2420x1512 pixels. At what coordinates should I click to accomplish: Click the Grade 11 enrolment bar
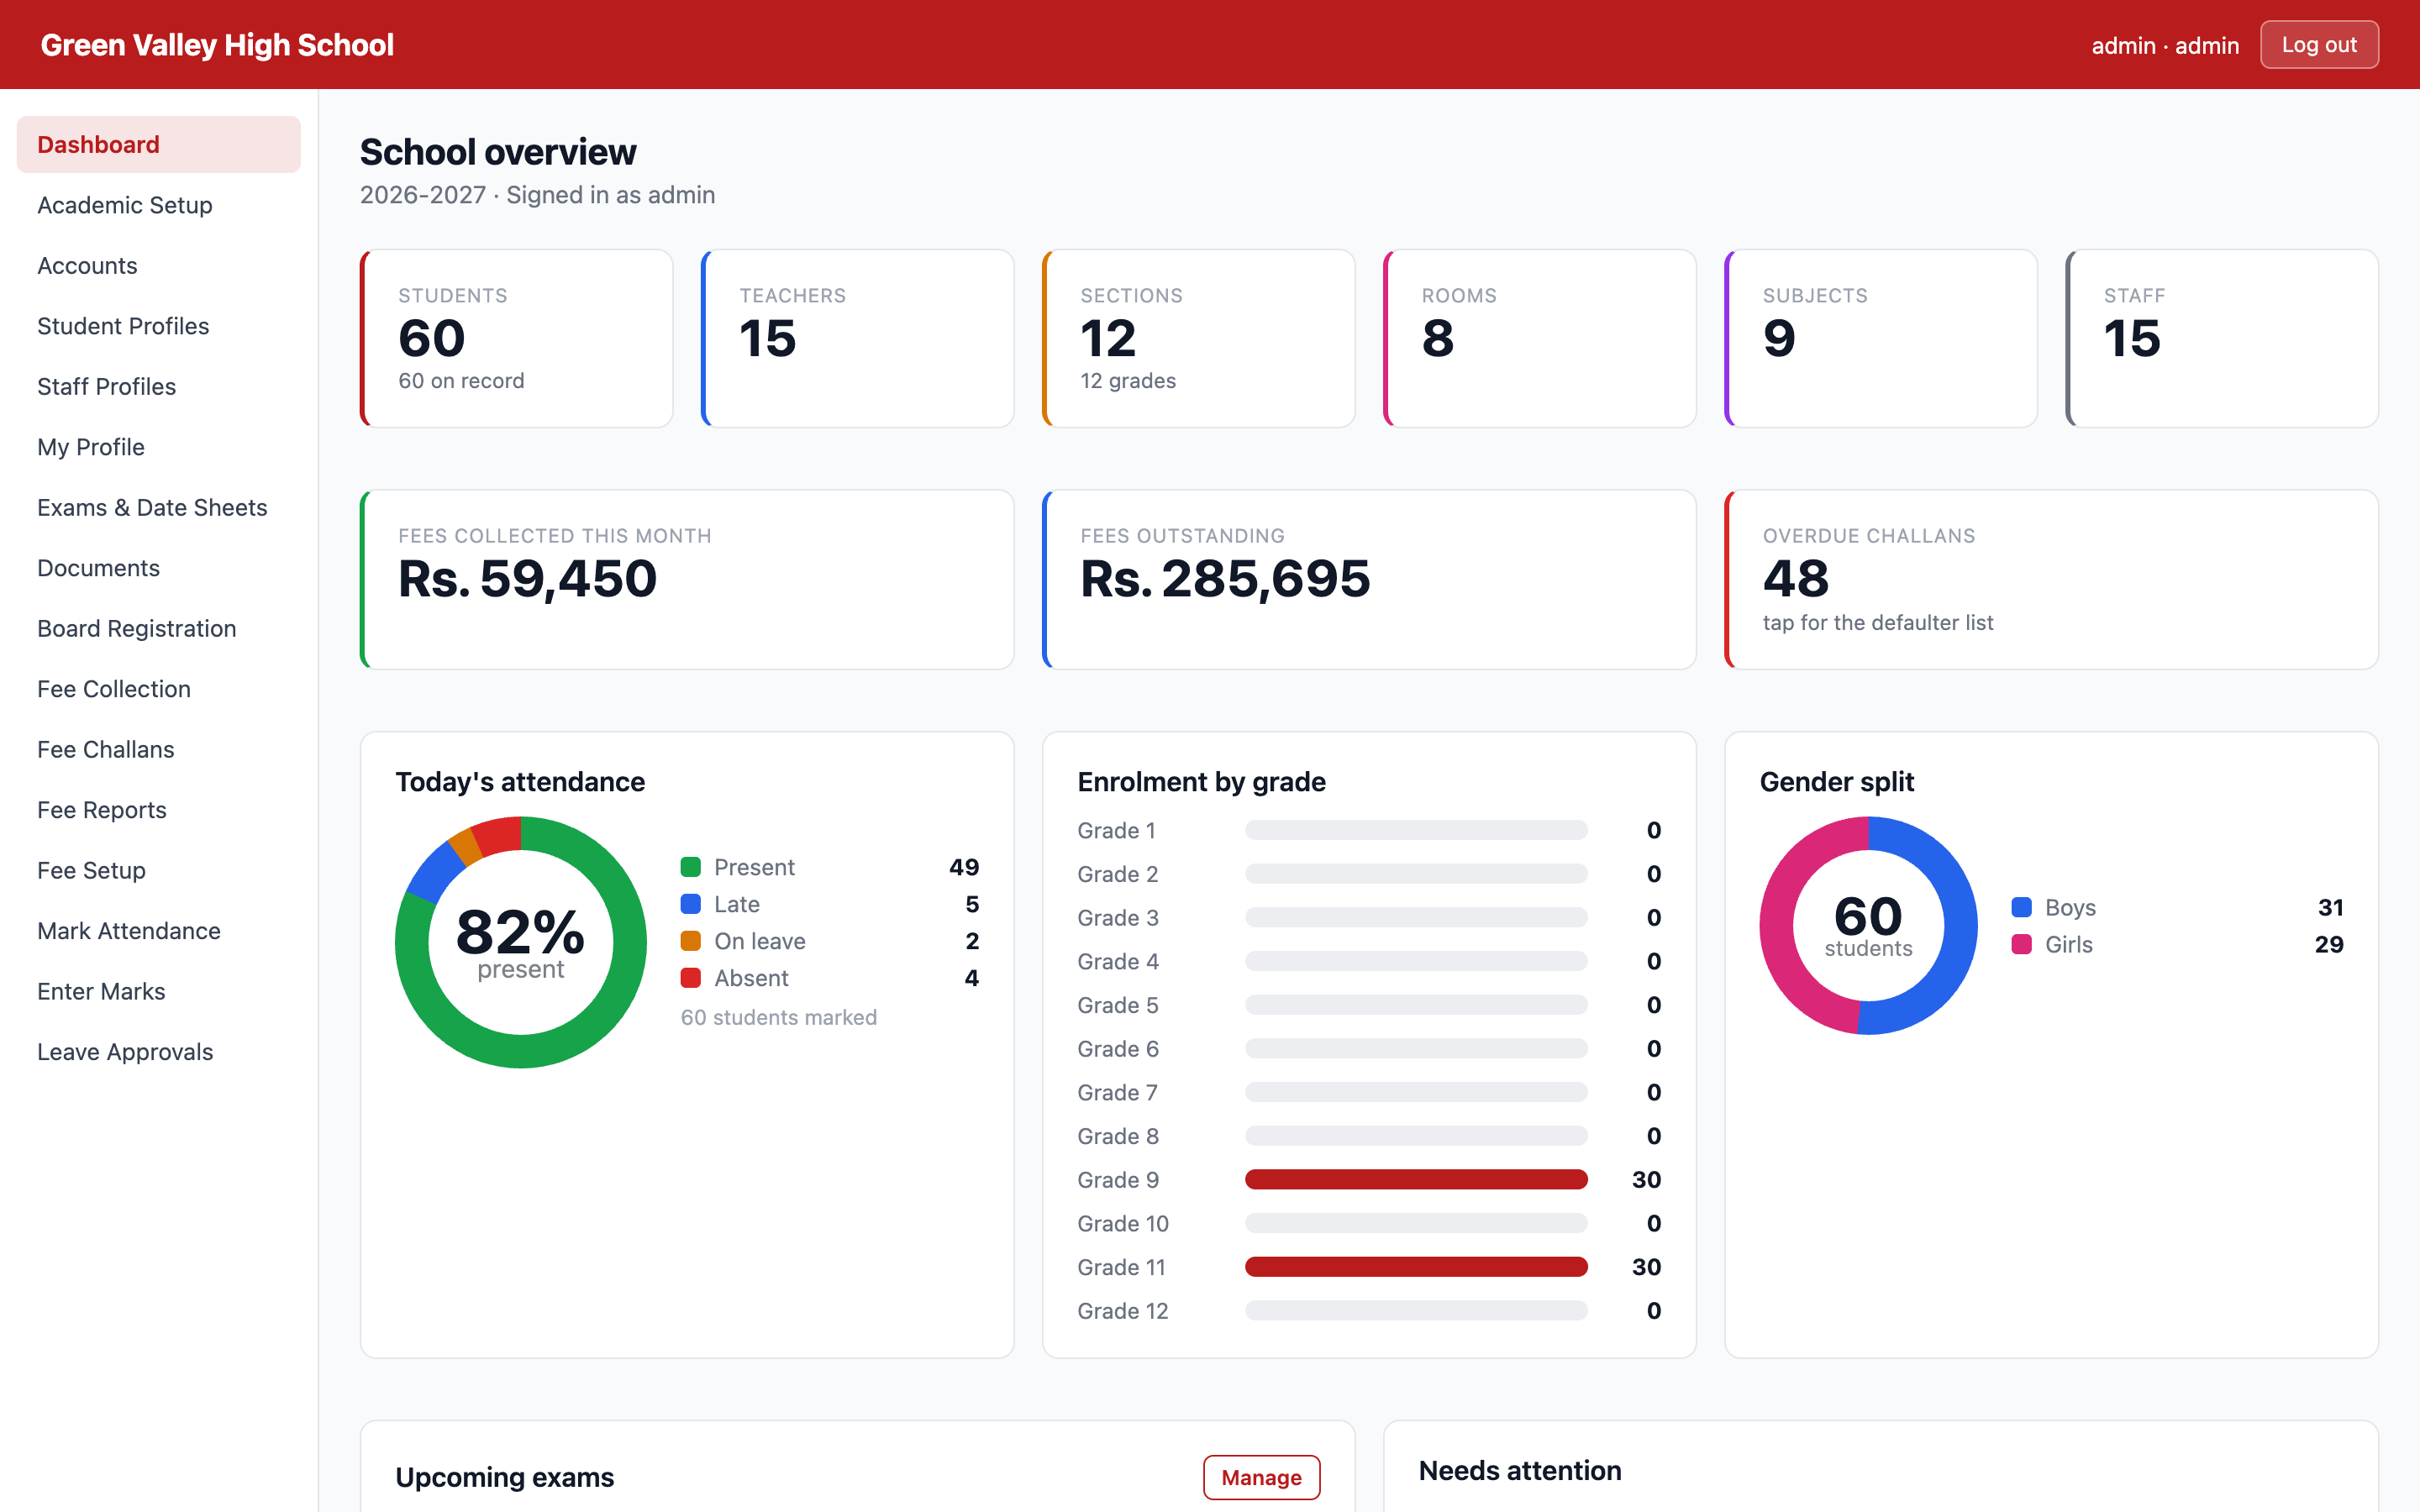[x=1416, y=1267]
